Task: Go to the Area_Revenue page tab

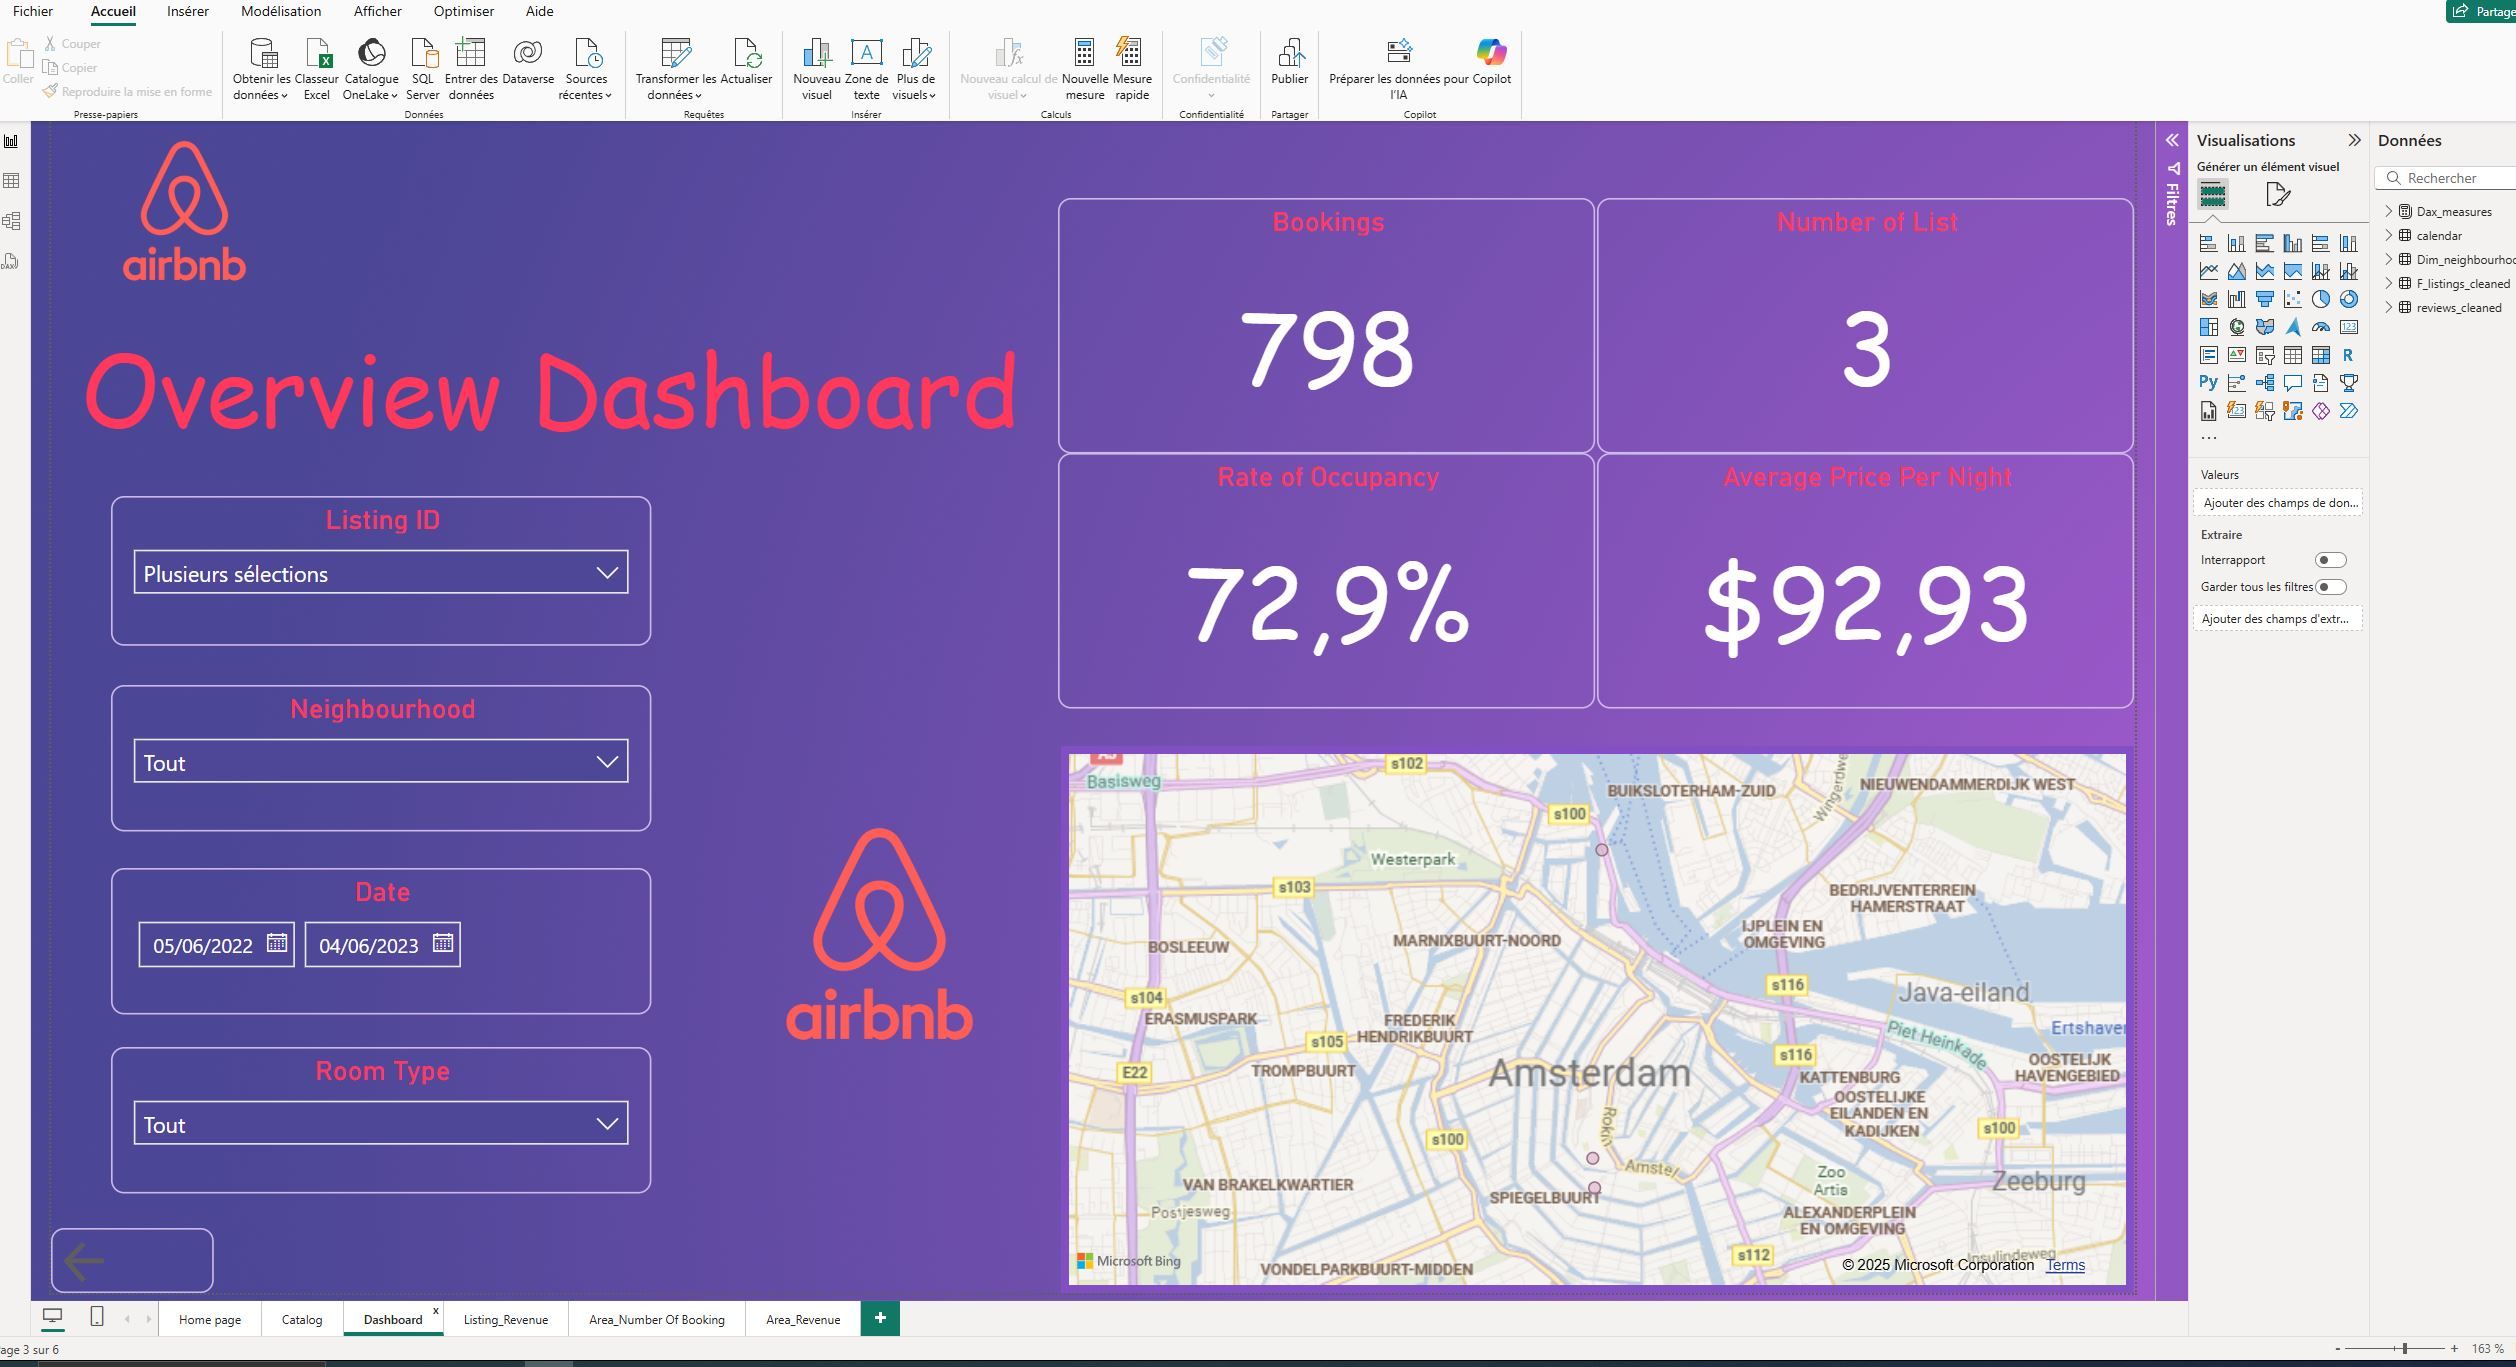Action: pyautogui.click(x=803, y=1319)
